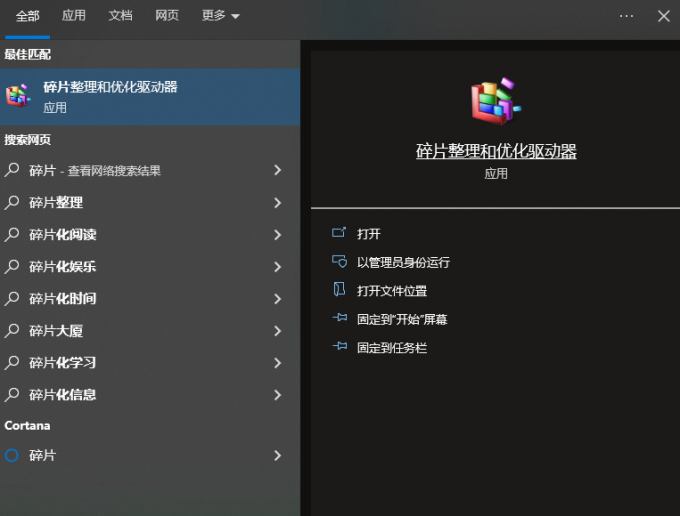The width and height of the screenshot is (680, 516).
Task: Expand chevron for Cortana 碎片 result
Action: coord(278,455)
